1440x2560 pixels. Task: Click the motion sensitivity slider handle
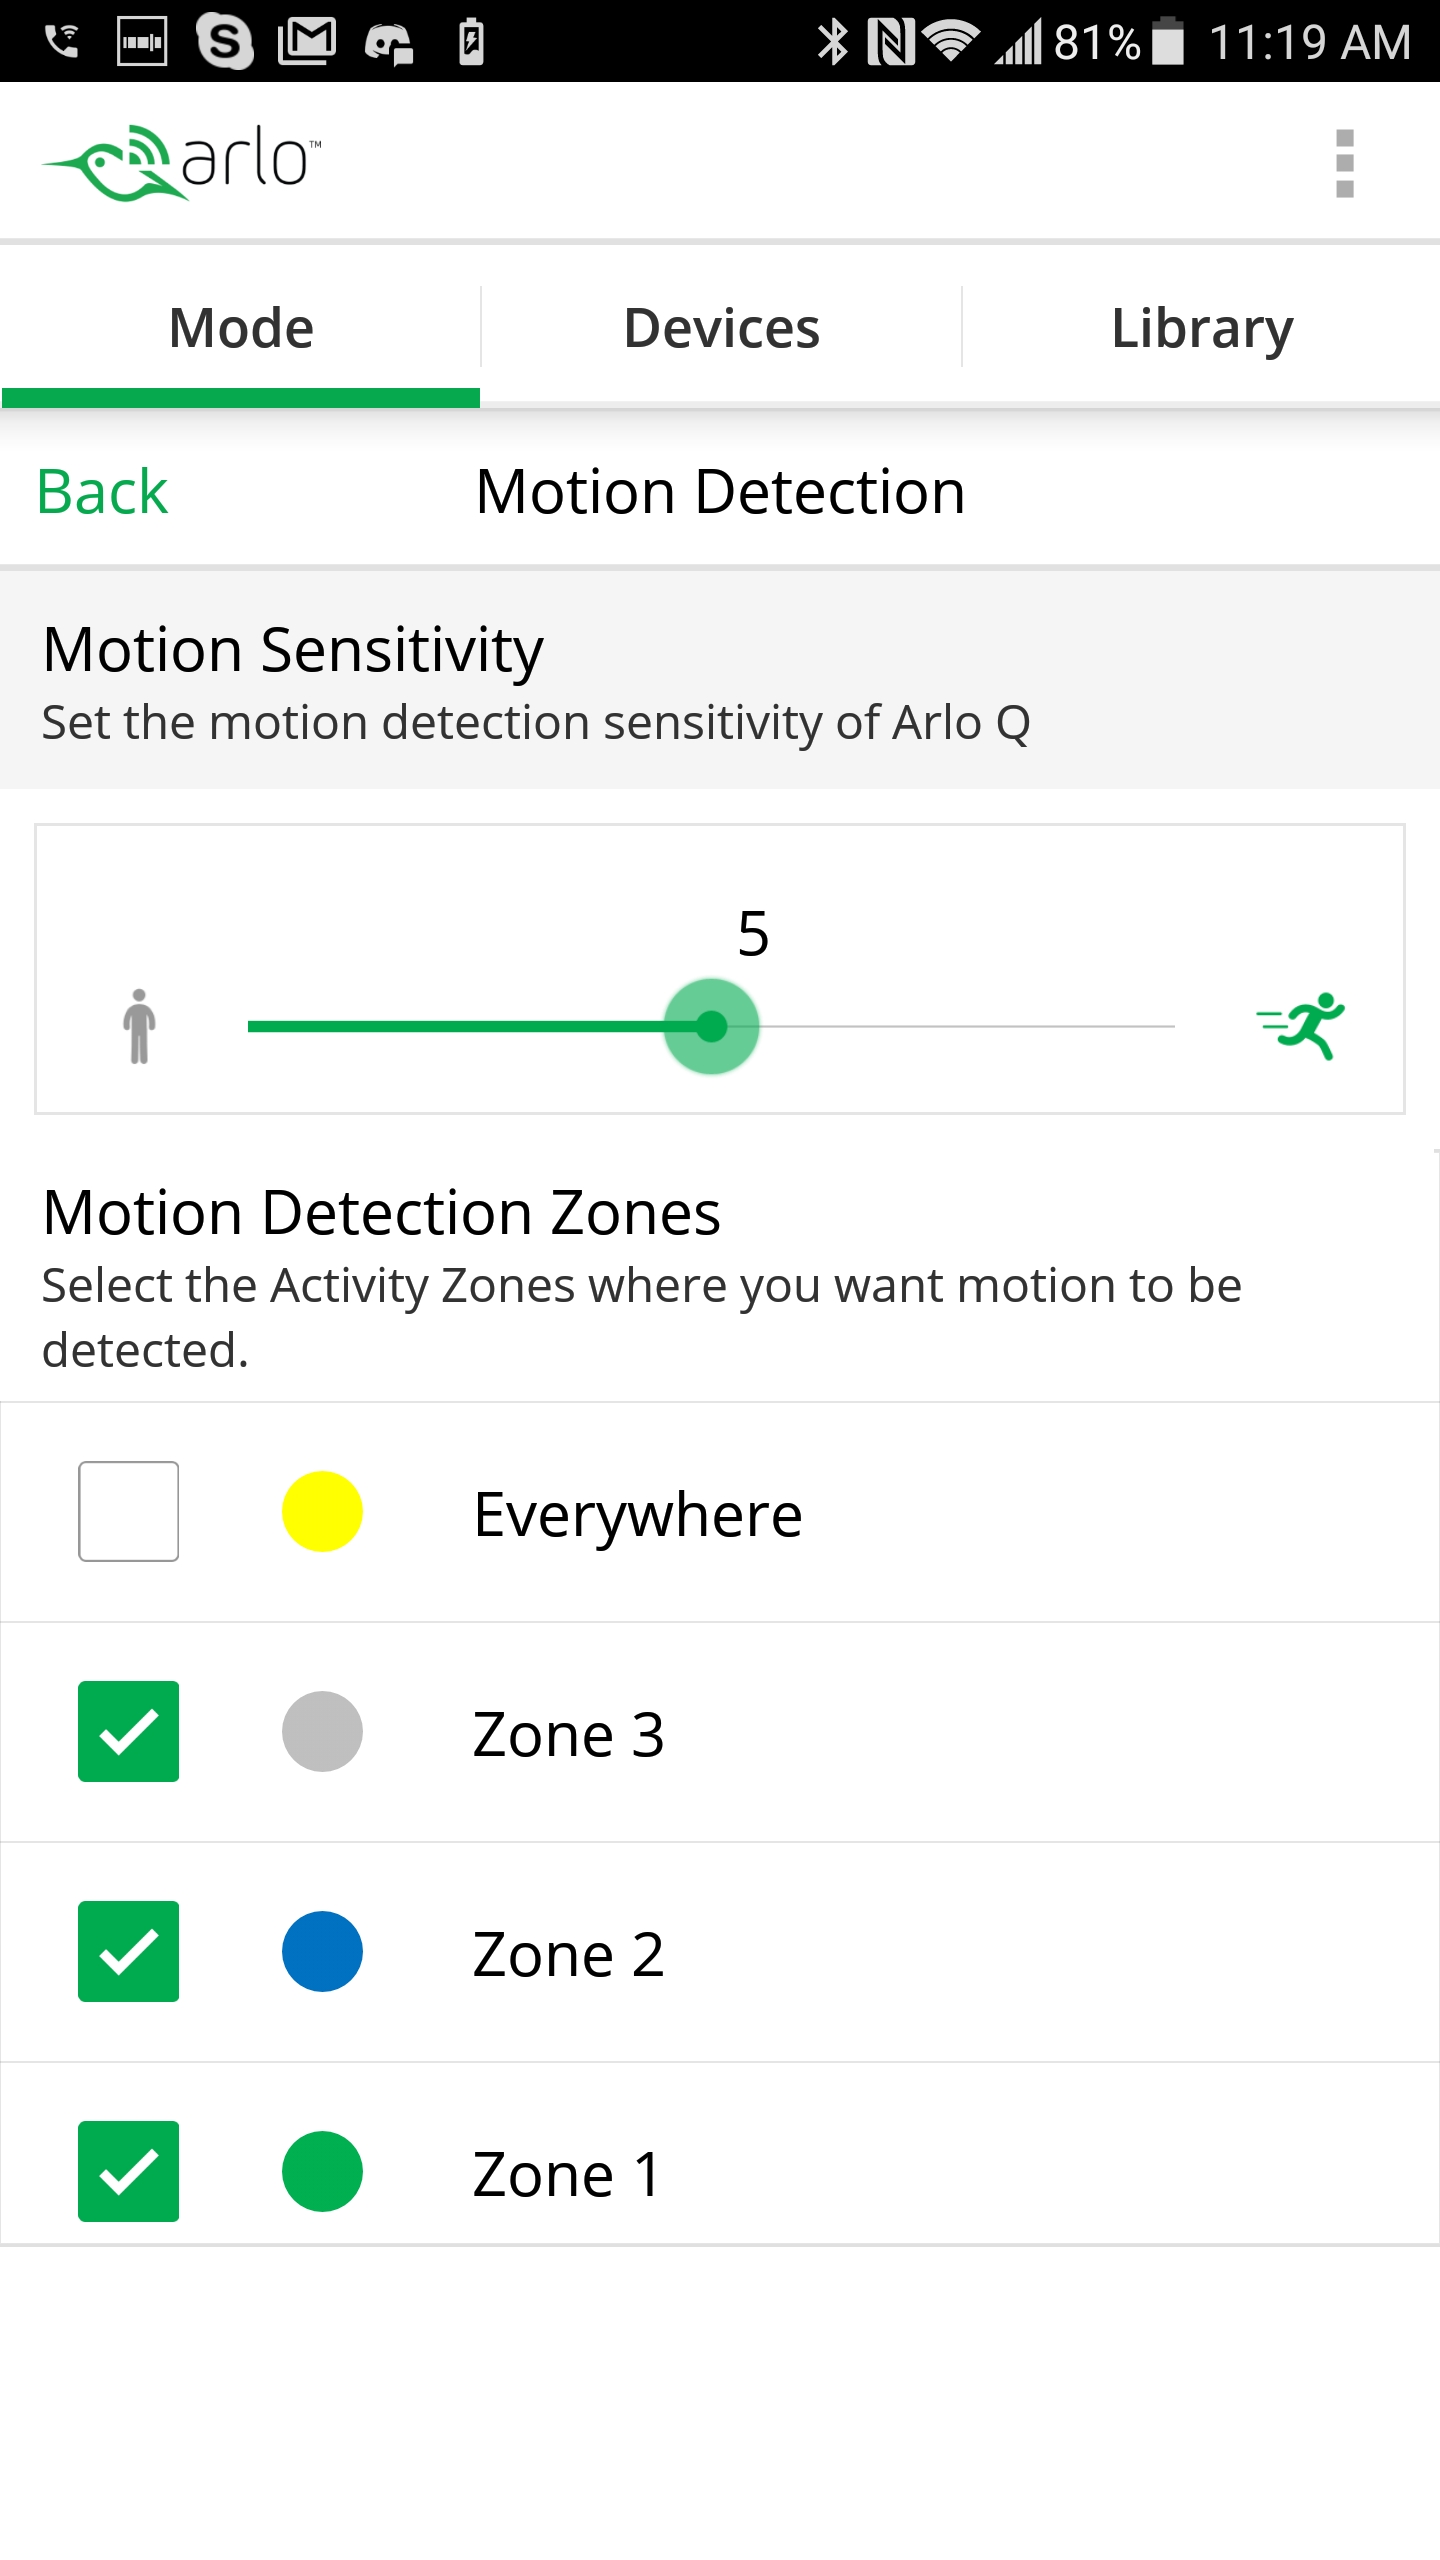tap(711, 1026)
